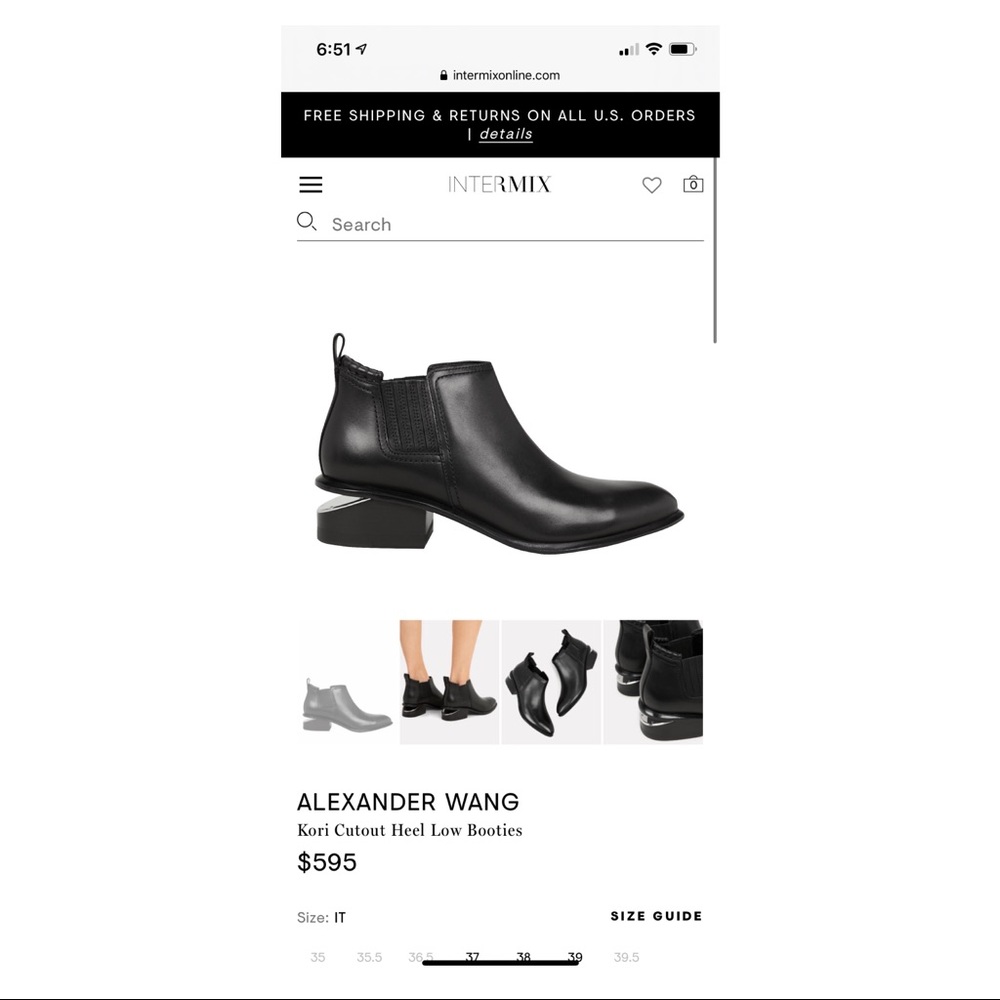Open the hamburger navigation menu

point(311,185)
